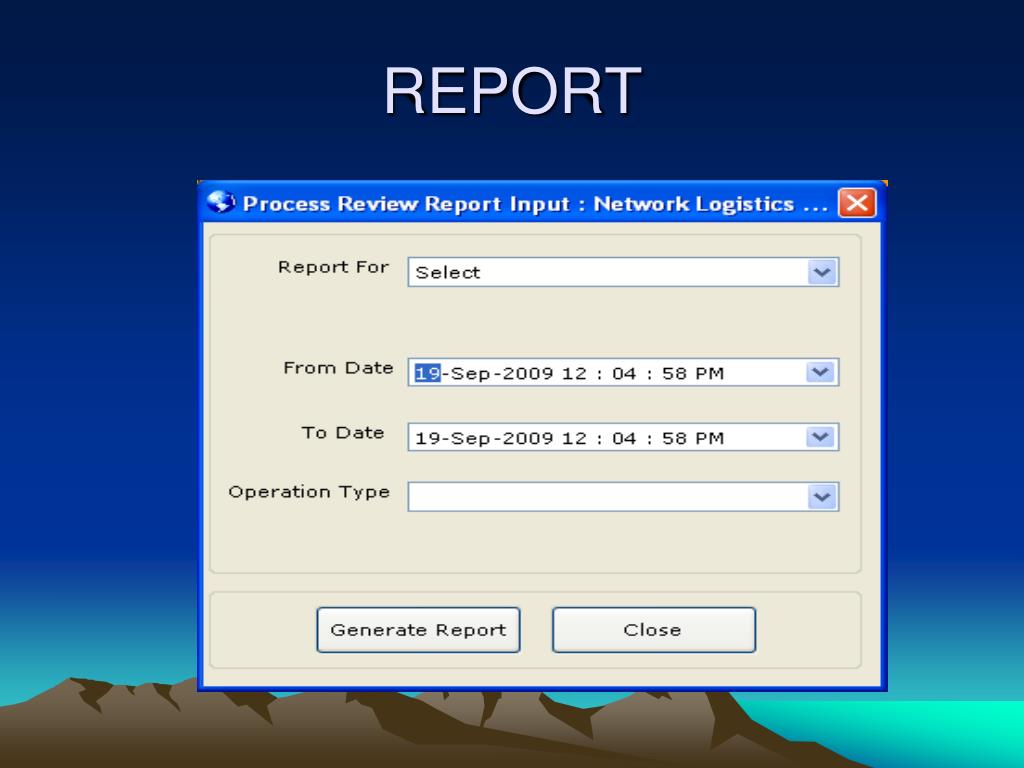
Task: Click the 'From Date' label
Action: (338, 368)
